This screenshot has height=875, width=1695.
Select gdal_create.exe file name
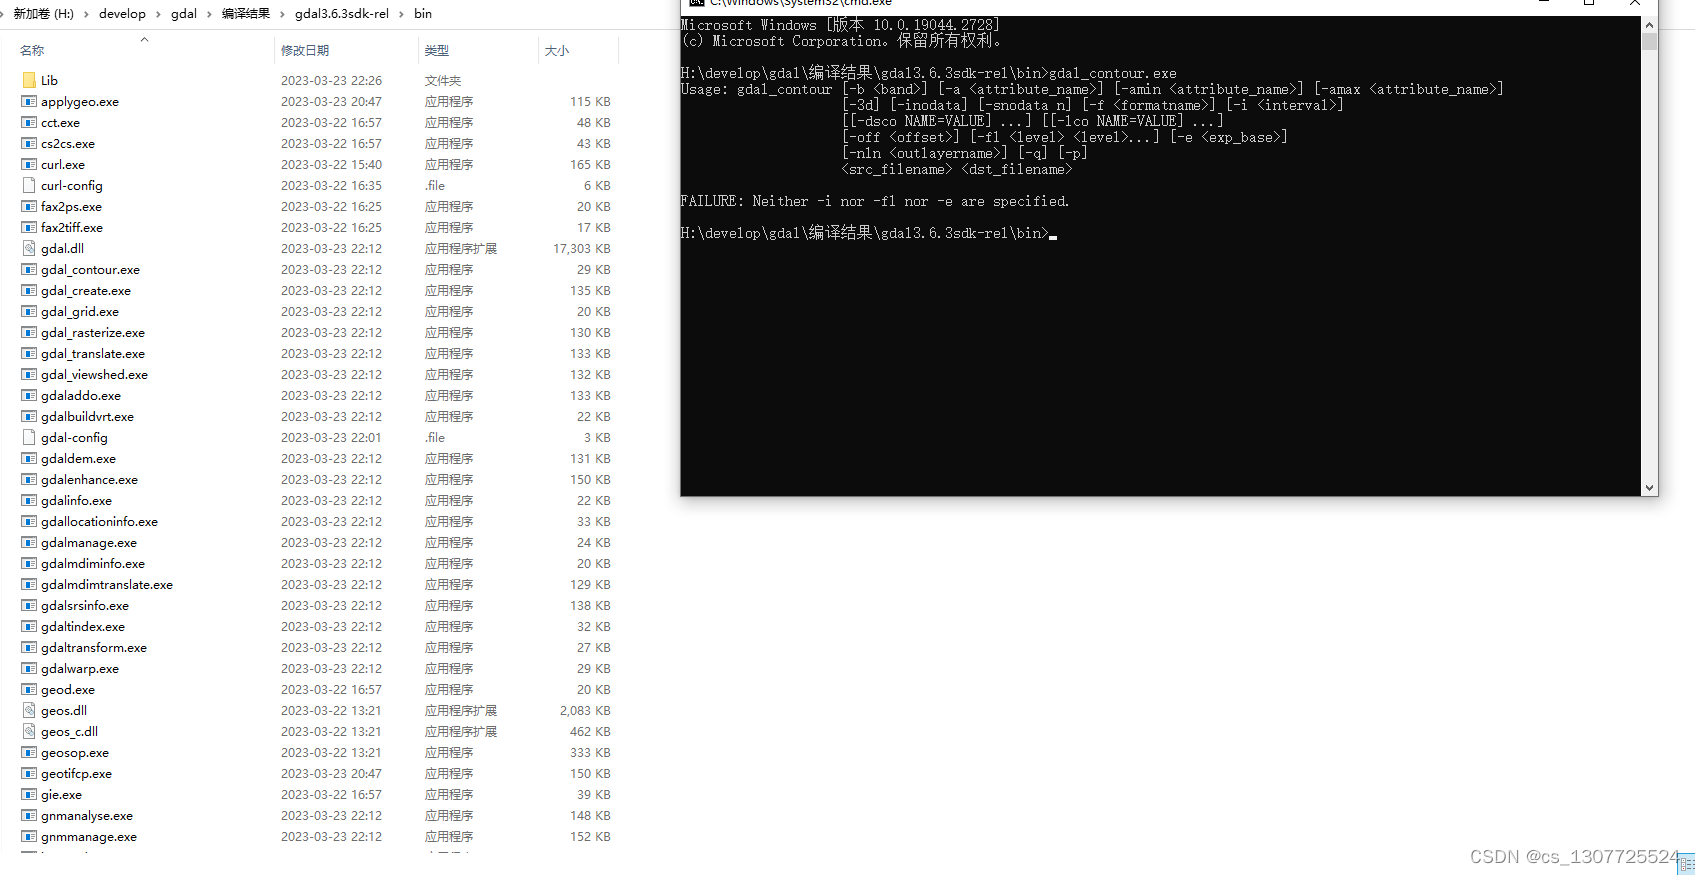coord(86,291)
